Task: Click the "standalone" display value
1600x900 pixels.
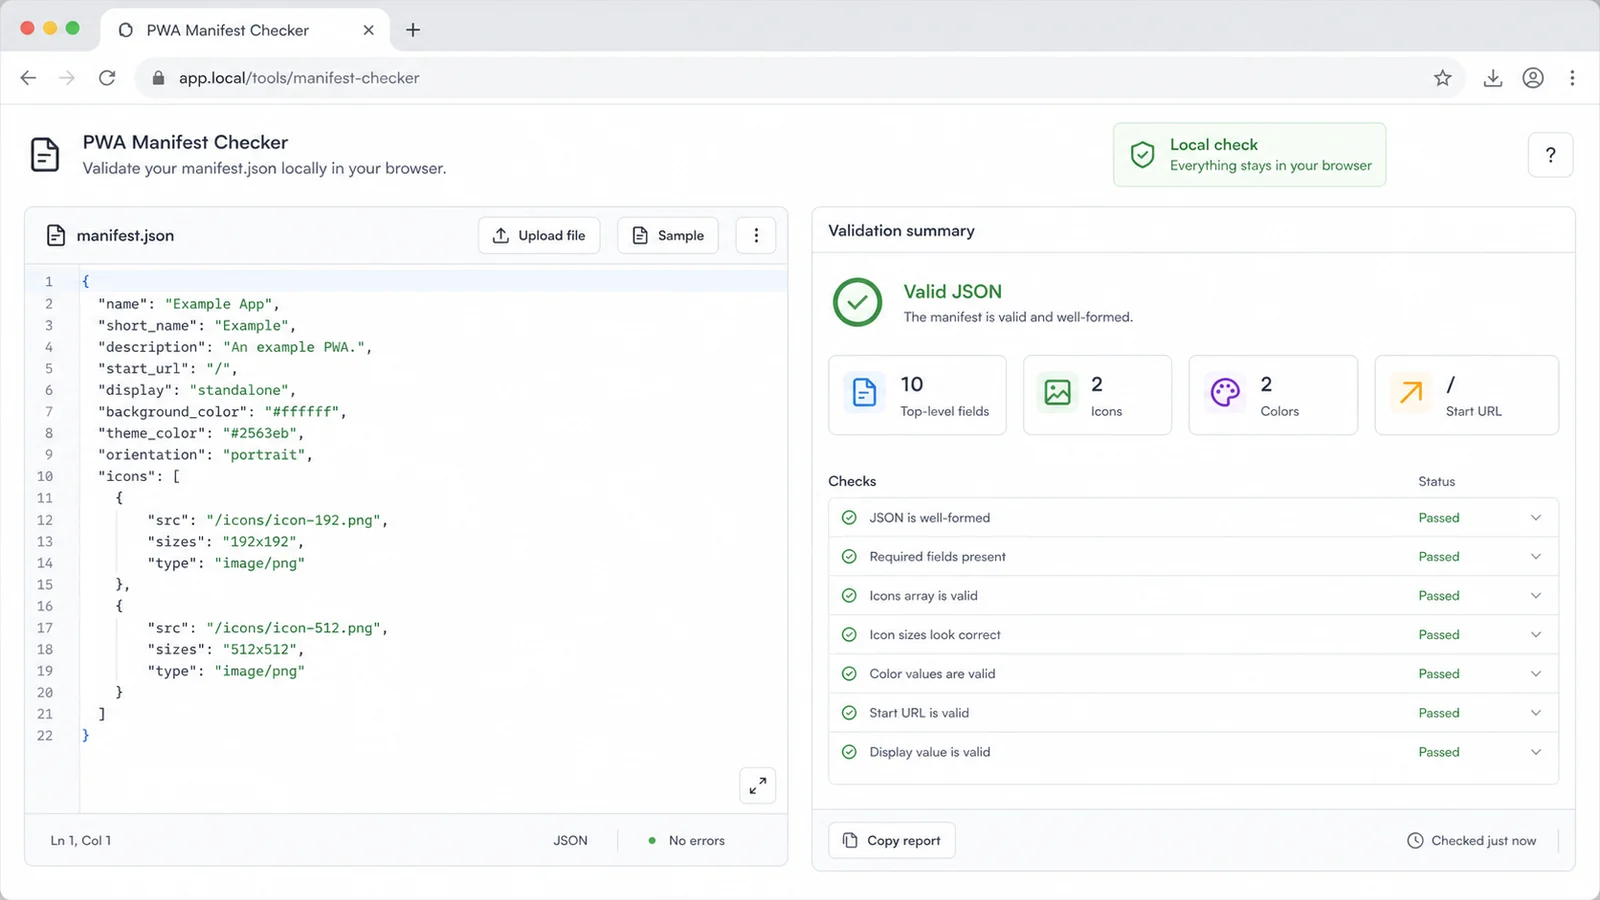Action: tap(239, 390)
